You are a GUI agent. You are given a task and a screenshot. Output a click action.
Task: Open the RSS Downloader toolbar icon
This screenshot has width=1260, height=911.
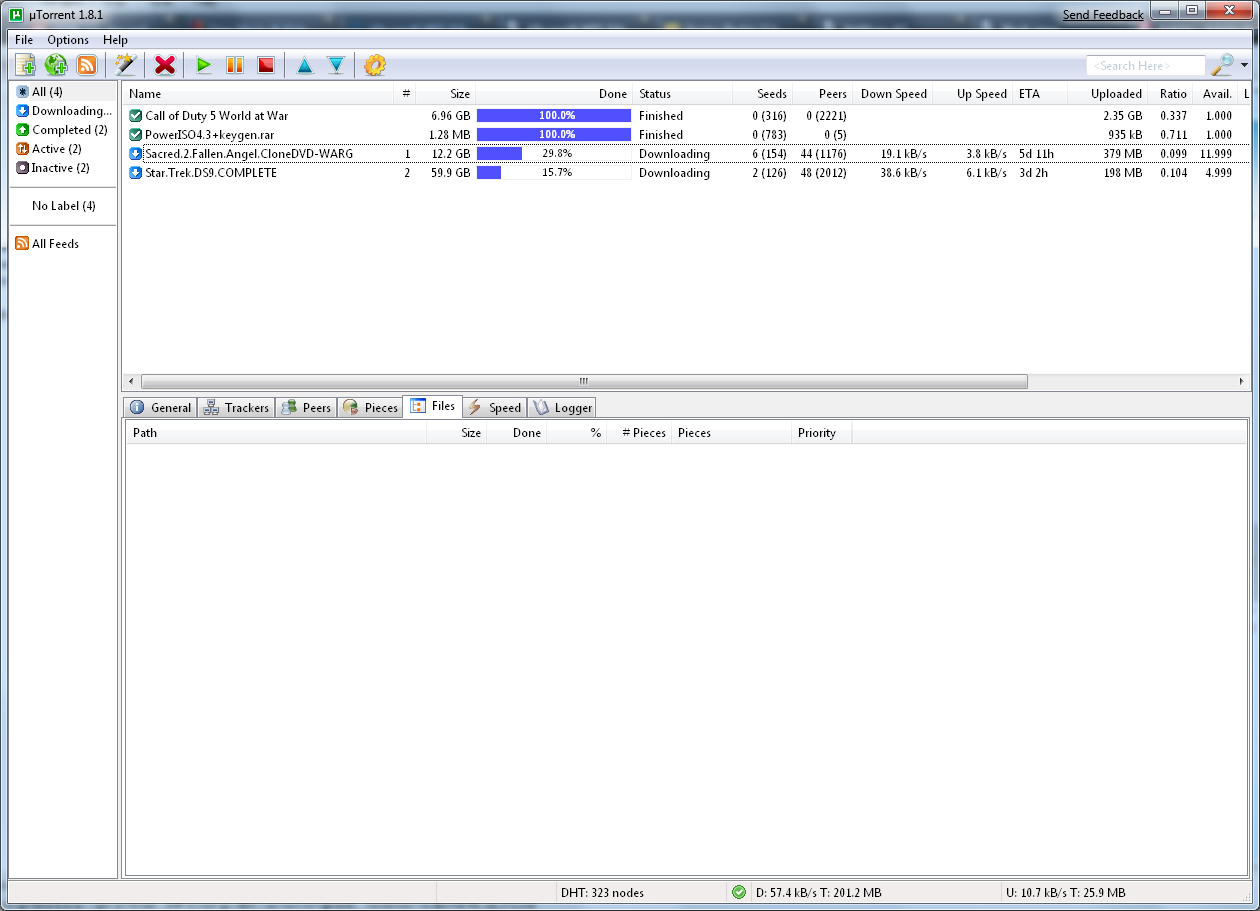point(87,65)
